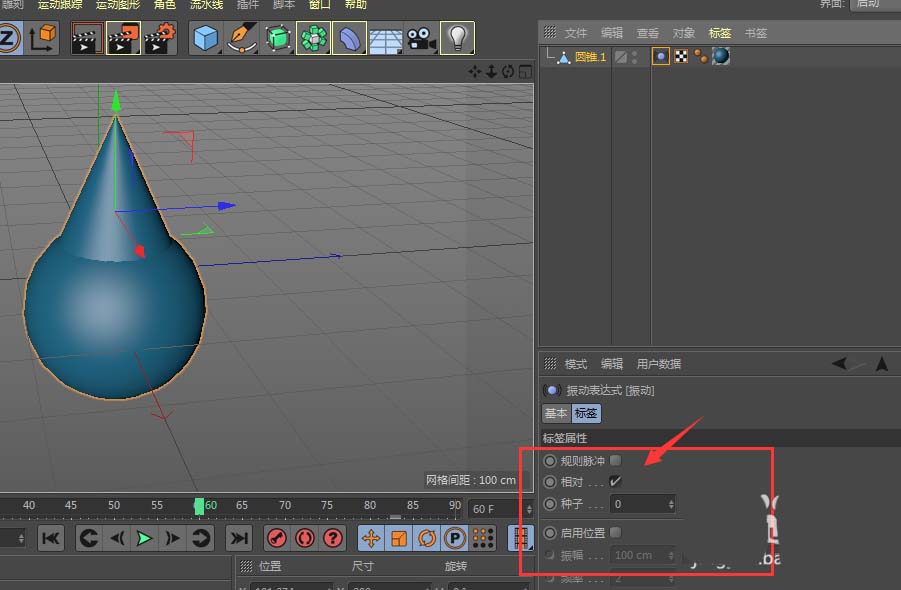Click the Light bulb icon
The image size is (901, 590).
coord(457,38)
